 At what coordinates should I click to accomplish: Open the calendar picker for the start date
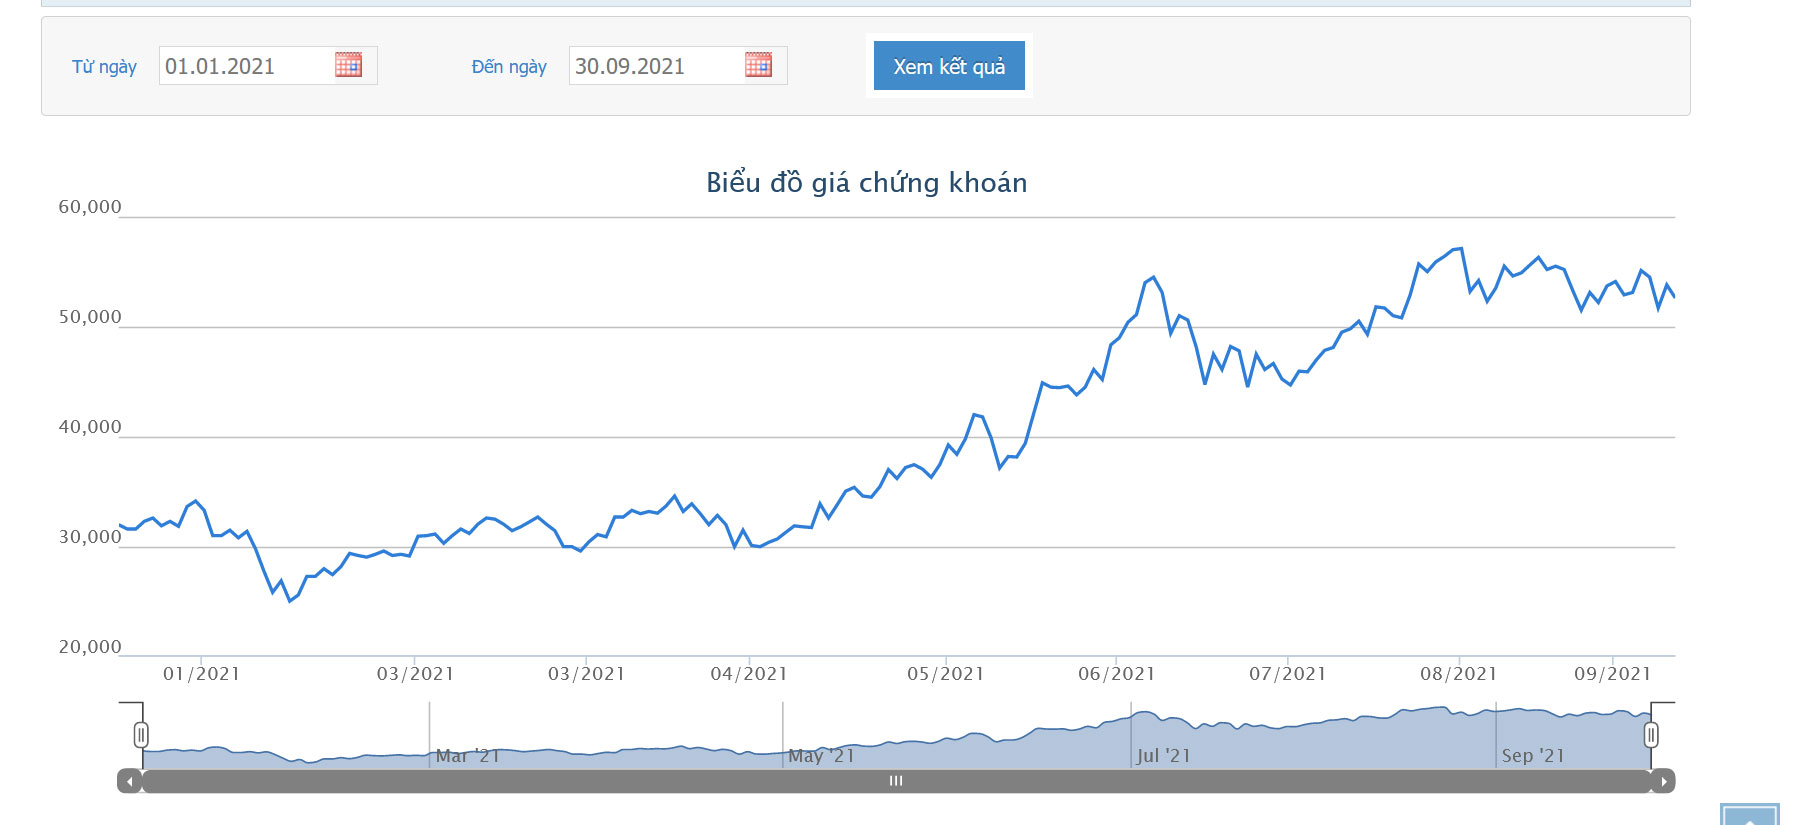pos(348,65)
